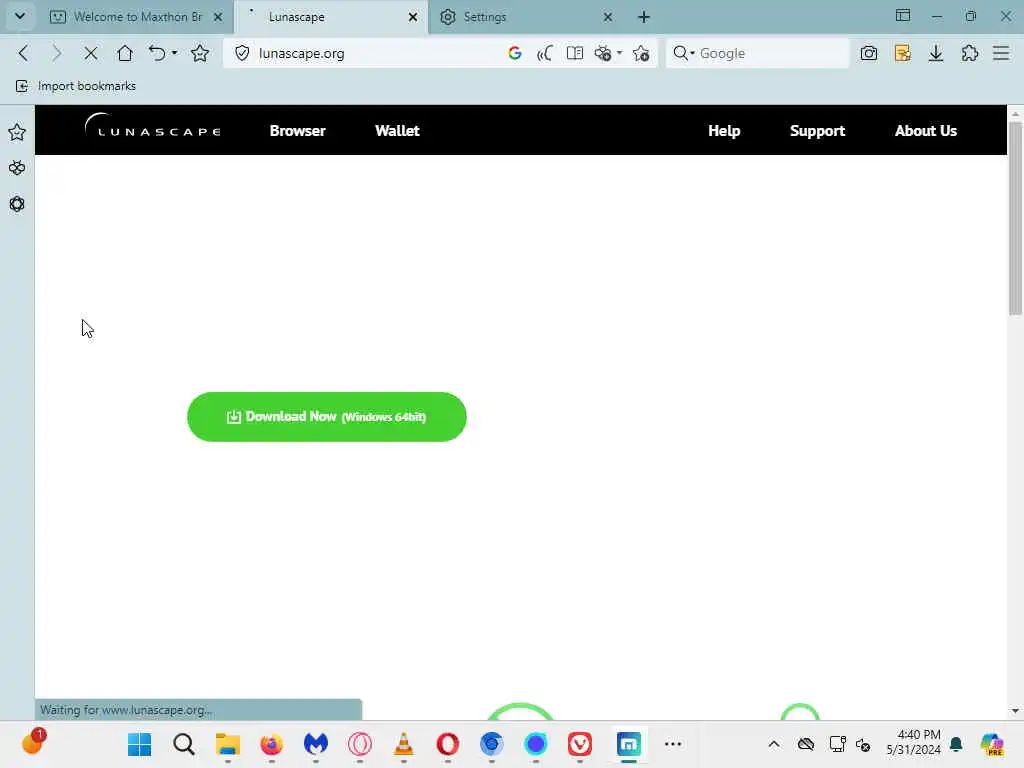The width and height of the screenshot is (1024, 768).
Task: Show hidden system tray icons
Action: tap(774, 744)
